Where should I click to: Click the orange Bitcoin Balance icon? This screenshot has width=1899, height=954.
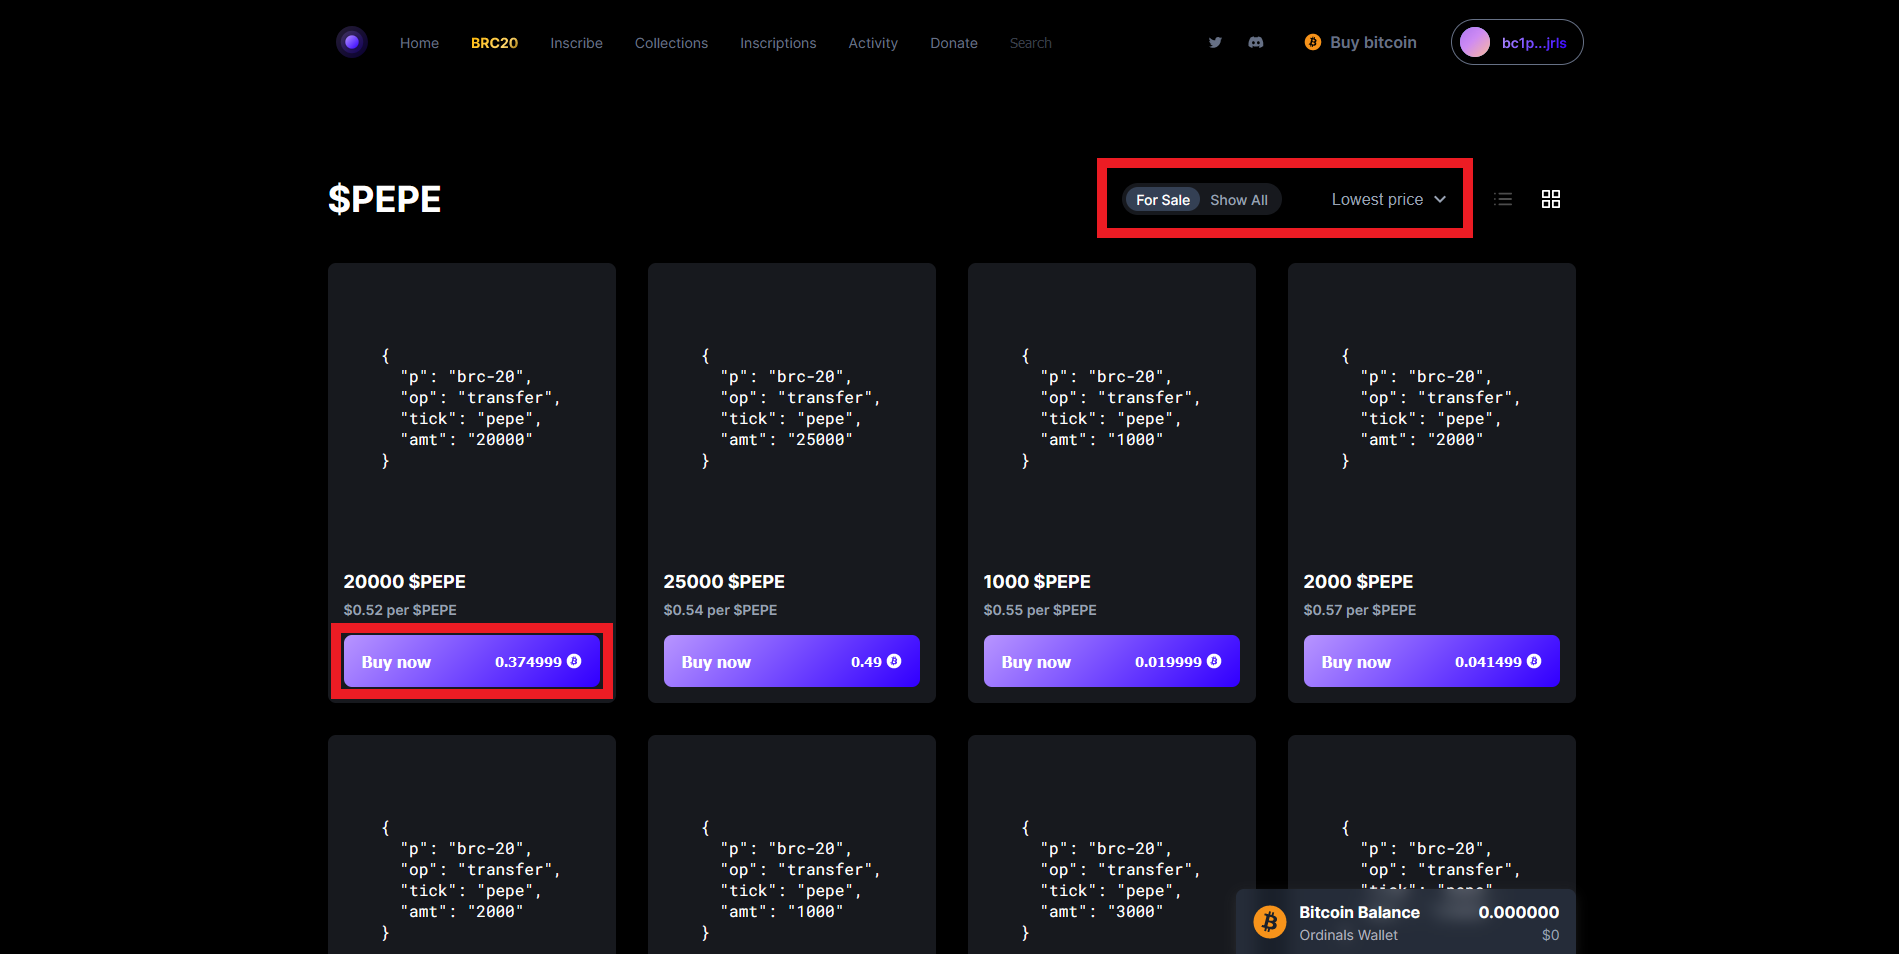1270,921
